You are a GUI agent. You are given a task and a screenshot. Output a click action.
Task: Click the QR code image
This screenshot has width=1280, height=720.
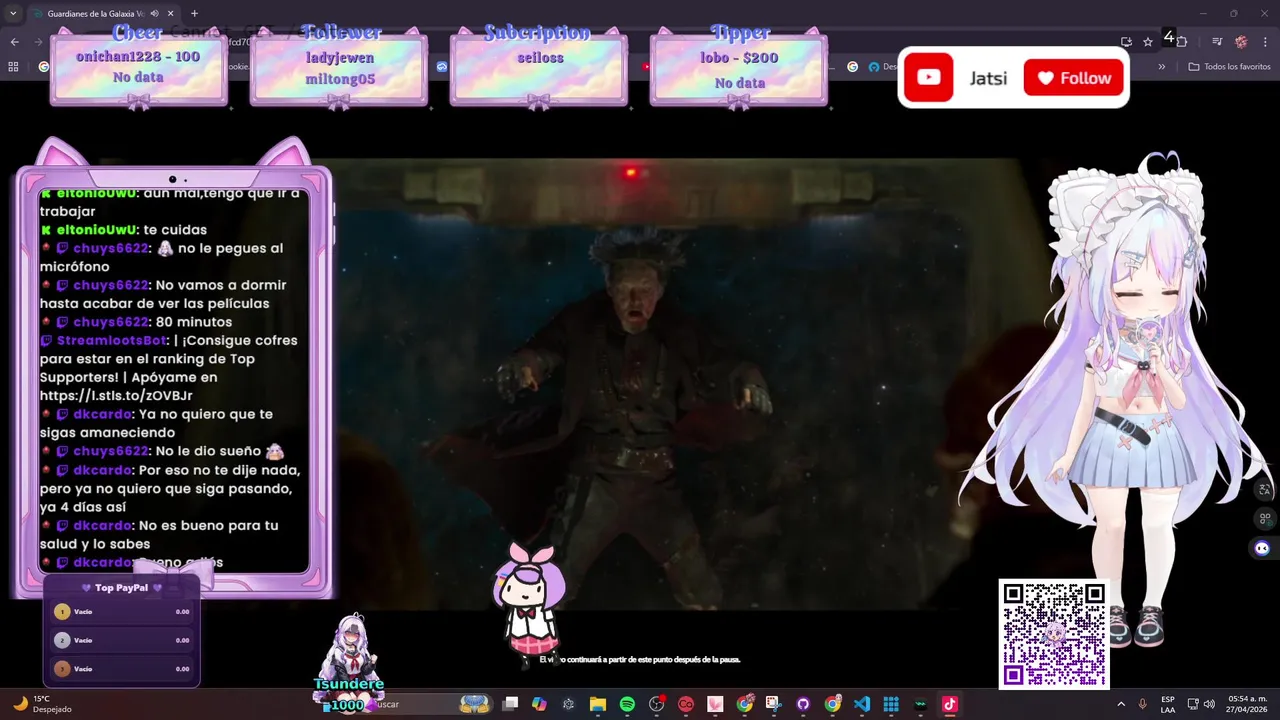click(x=1054, y=634)
